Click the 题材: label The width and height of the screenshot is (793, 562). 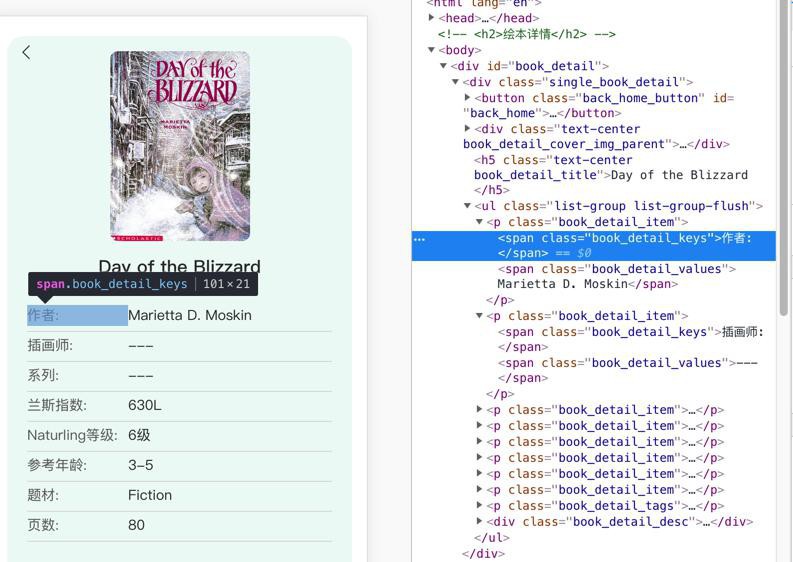pos(43,495)
